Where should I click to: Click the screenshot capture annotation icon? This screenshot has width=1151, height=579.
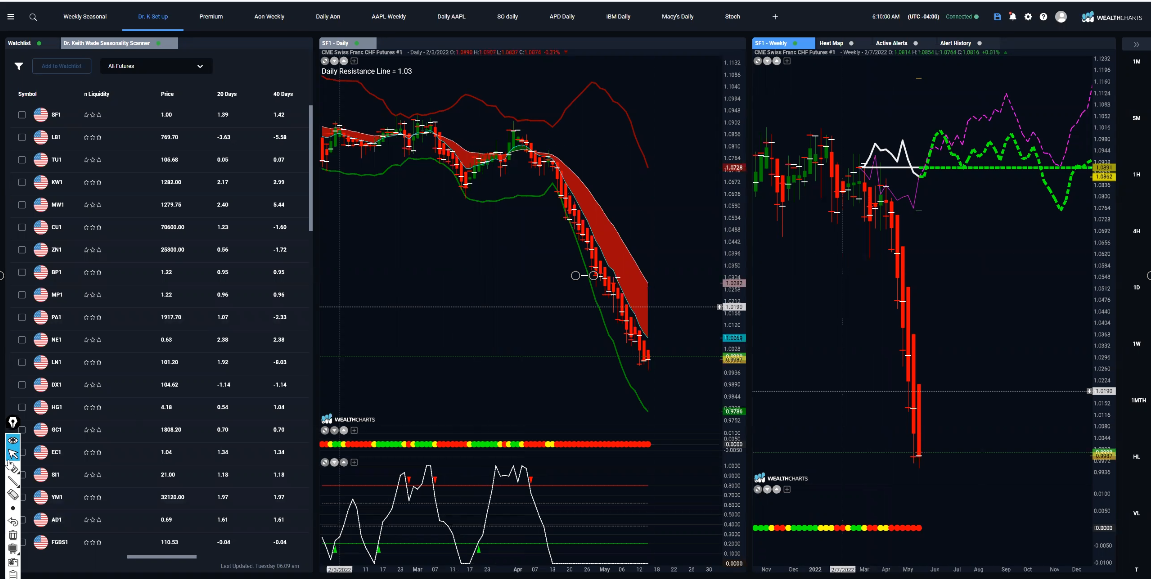[12, 561]
